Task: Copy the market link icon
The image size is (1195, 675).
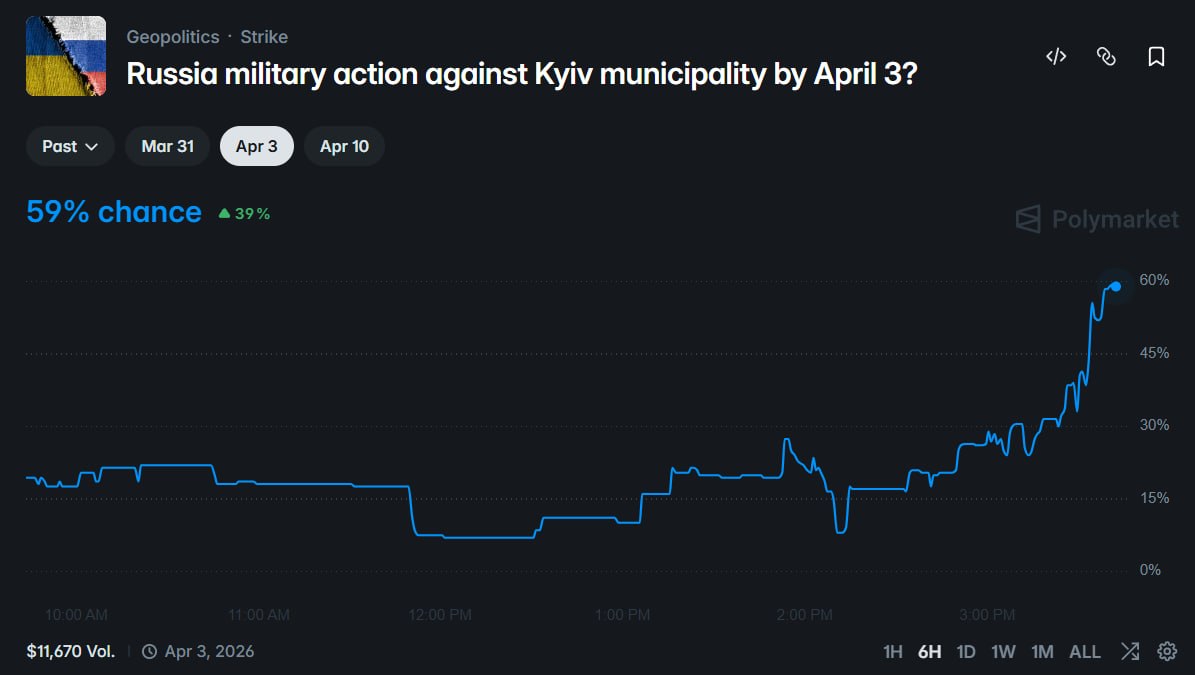Action: click(x=1106, y=57)
